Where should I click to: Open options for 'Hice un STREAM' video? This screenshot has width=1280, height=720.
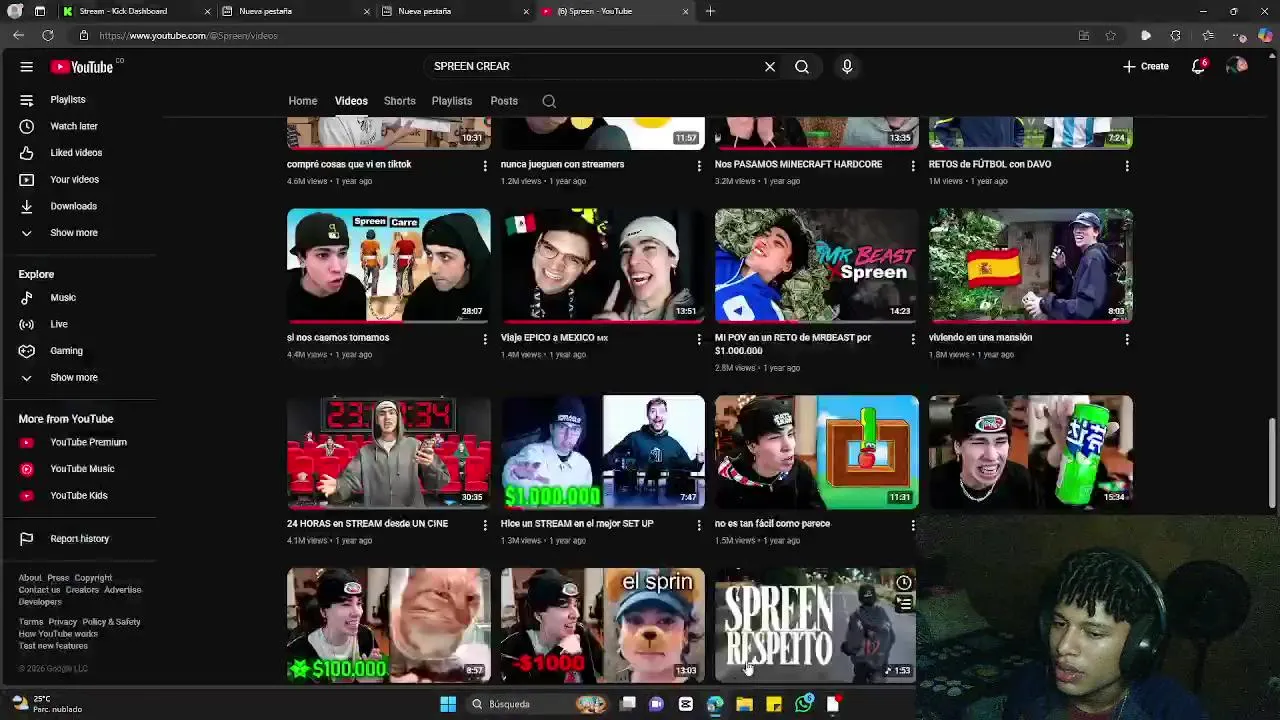click(x=699, y=525)
